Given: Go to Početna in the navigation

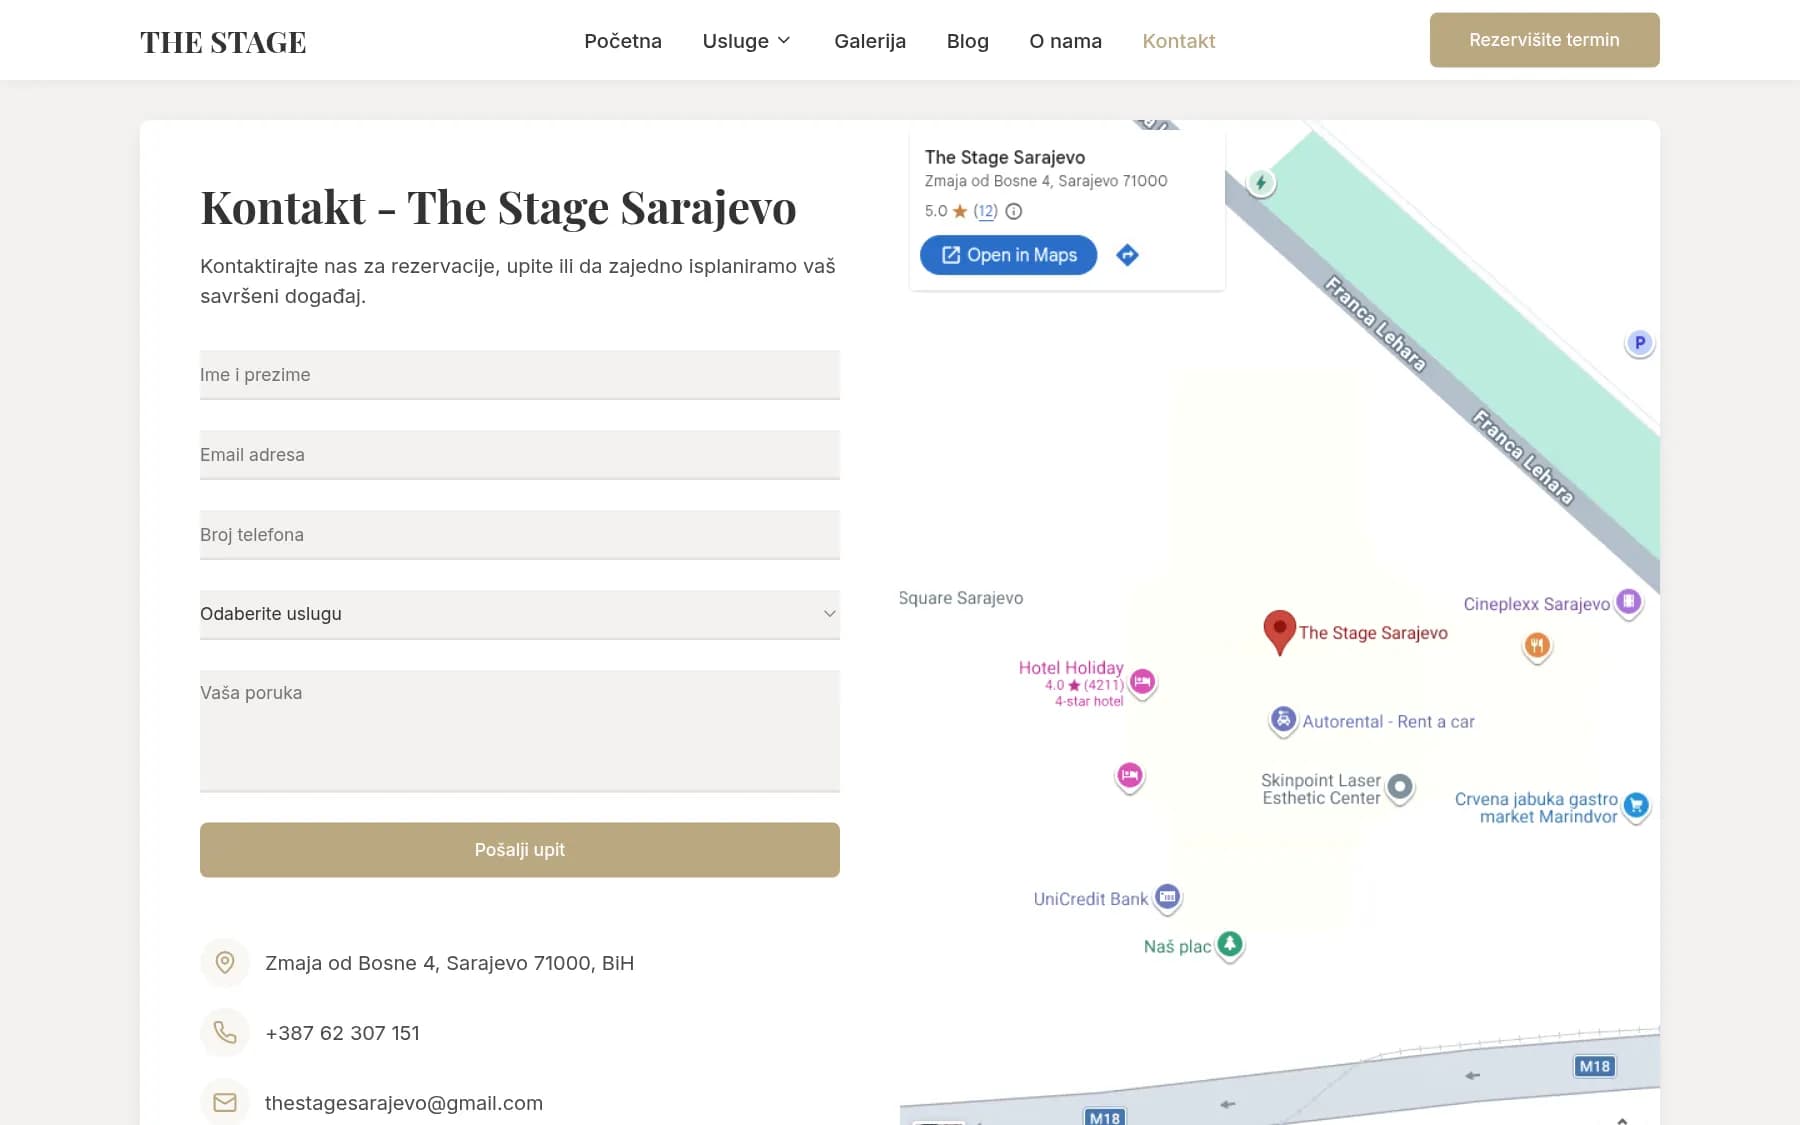Looking at the screenshot, I should (623, 41).
